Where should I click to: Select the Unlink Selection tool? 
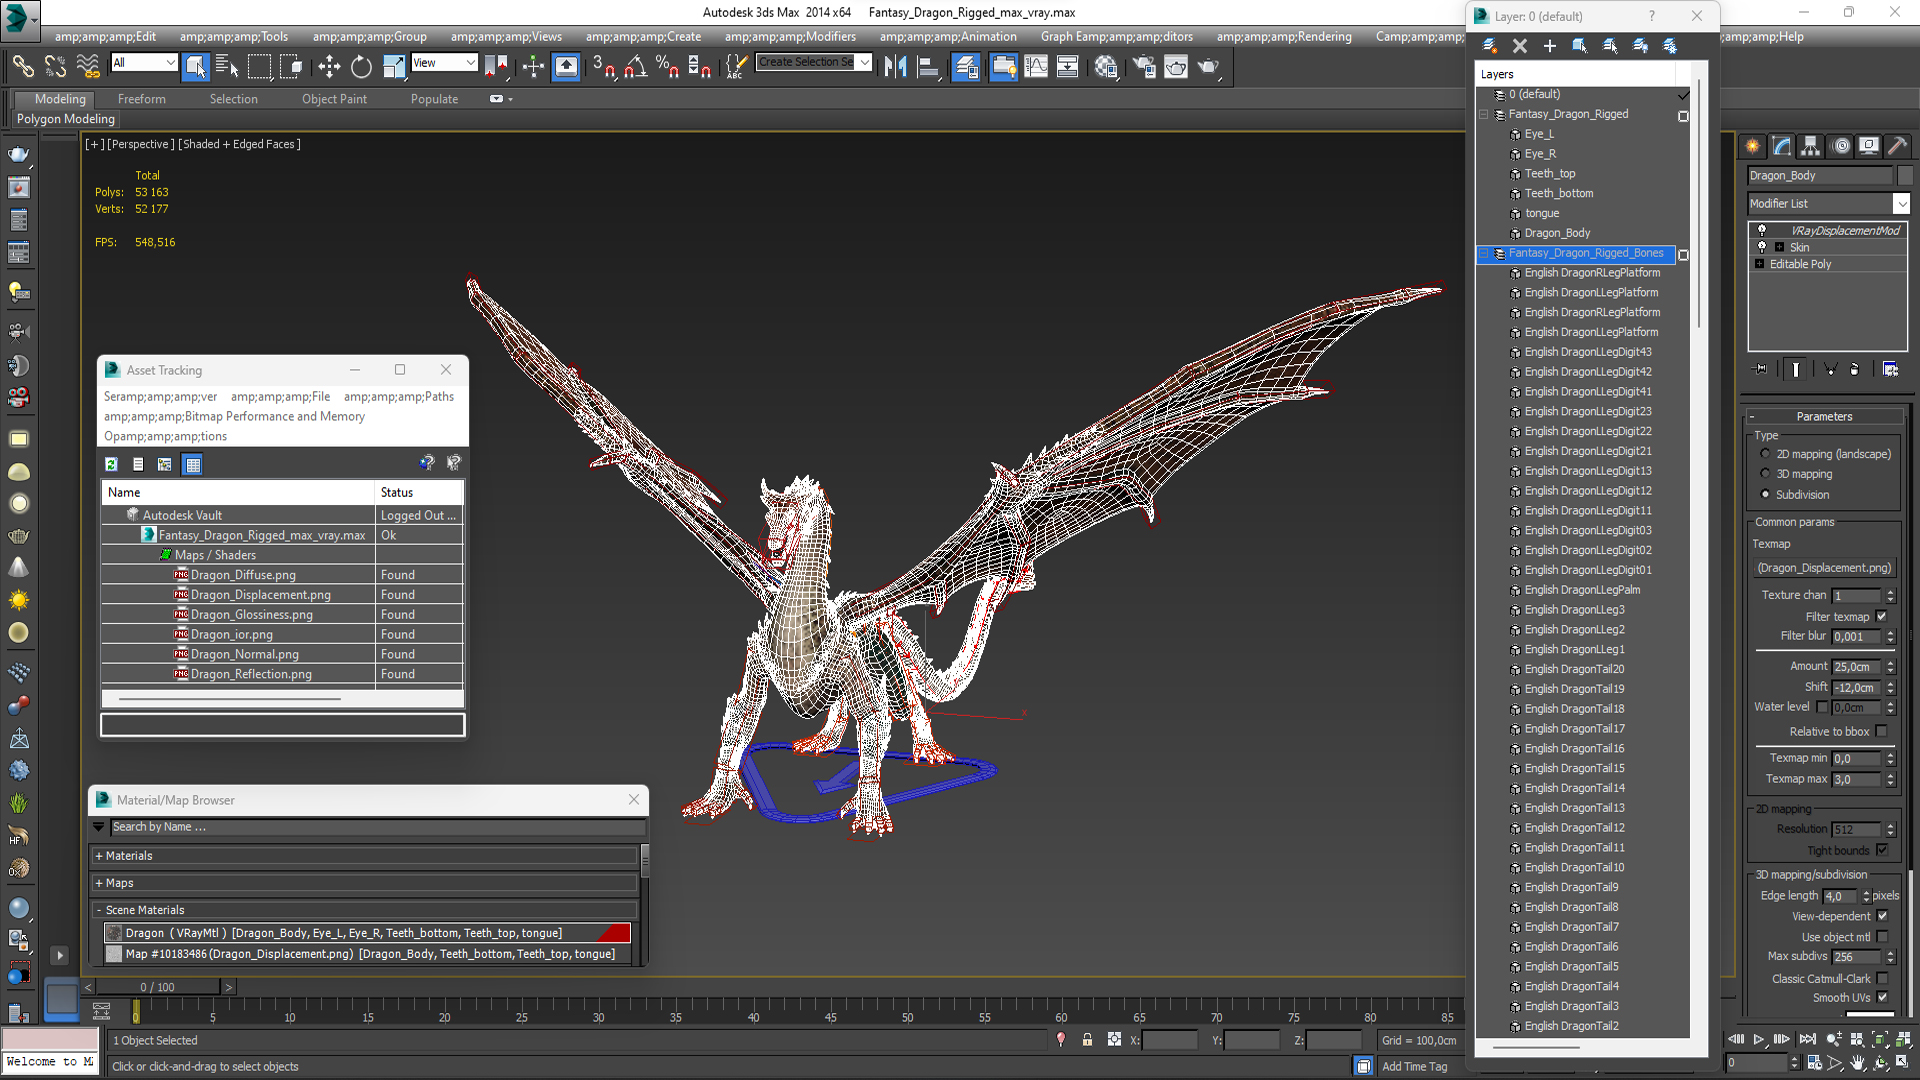(55, 67)
